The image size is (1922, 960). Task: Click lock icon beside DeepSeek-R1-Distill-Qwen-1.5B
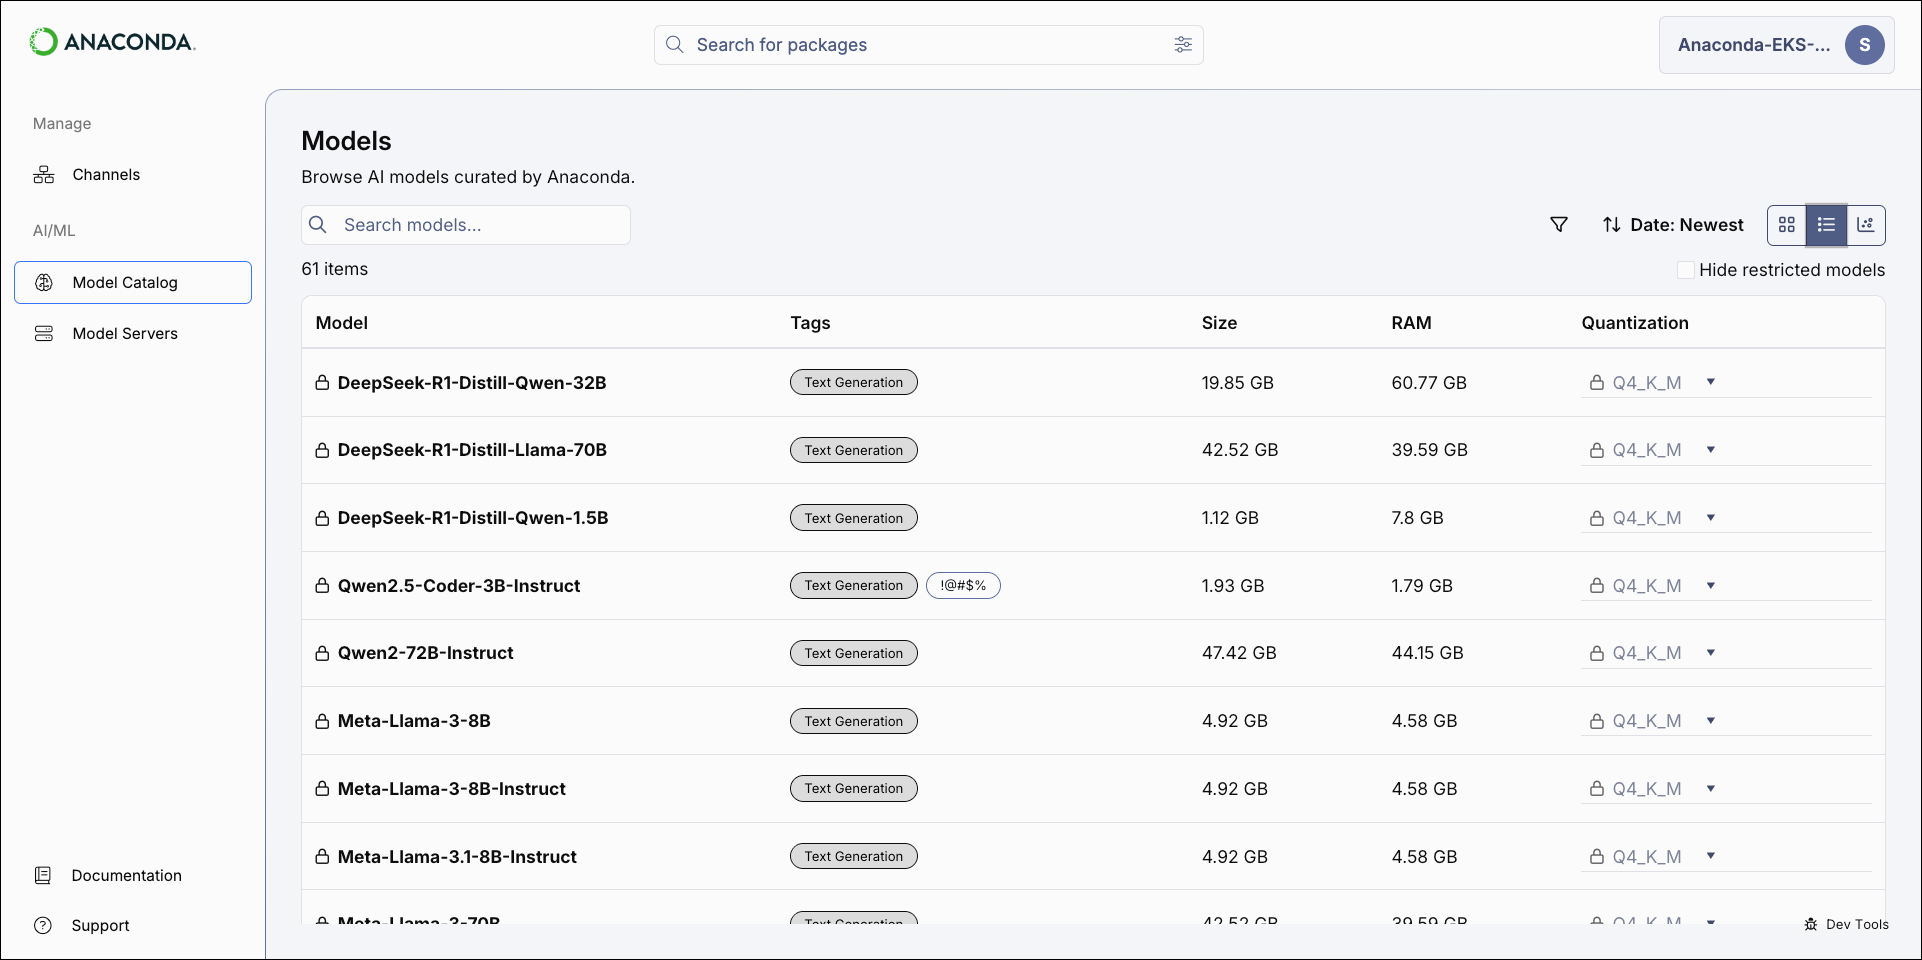coord(322,518)
